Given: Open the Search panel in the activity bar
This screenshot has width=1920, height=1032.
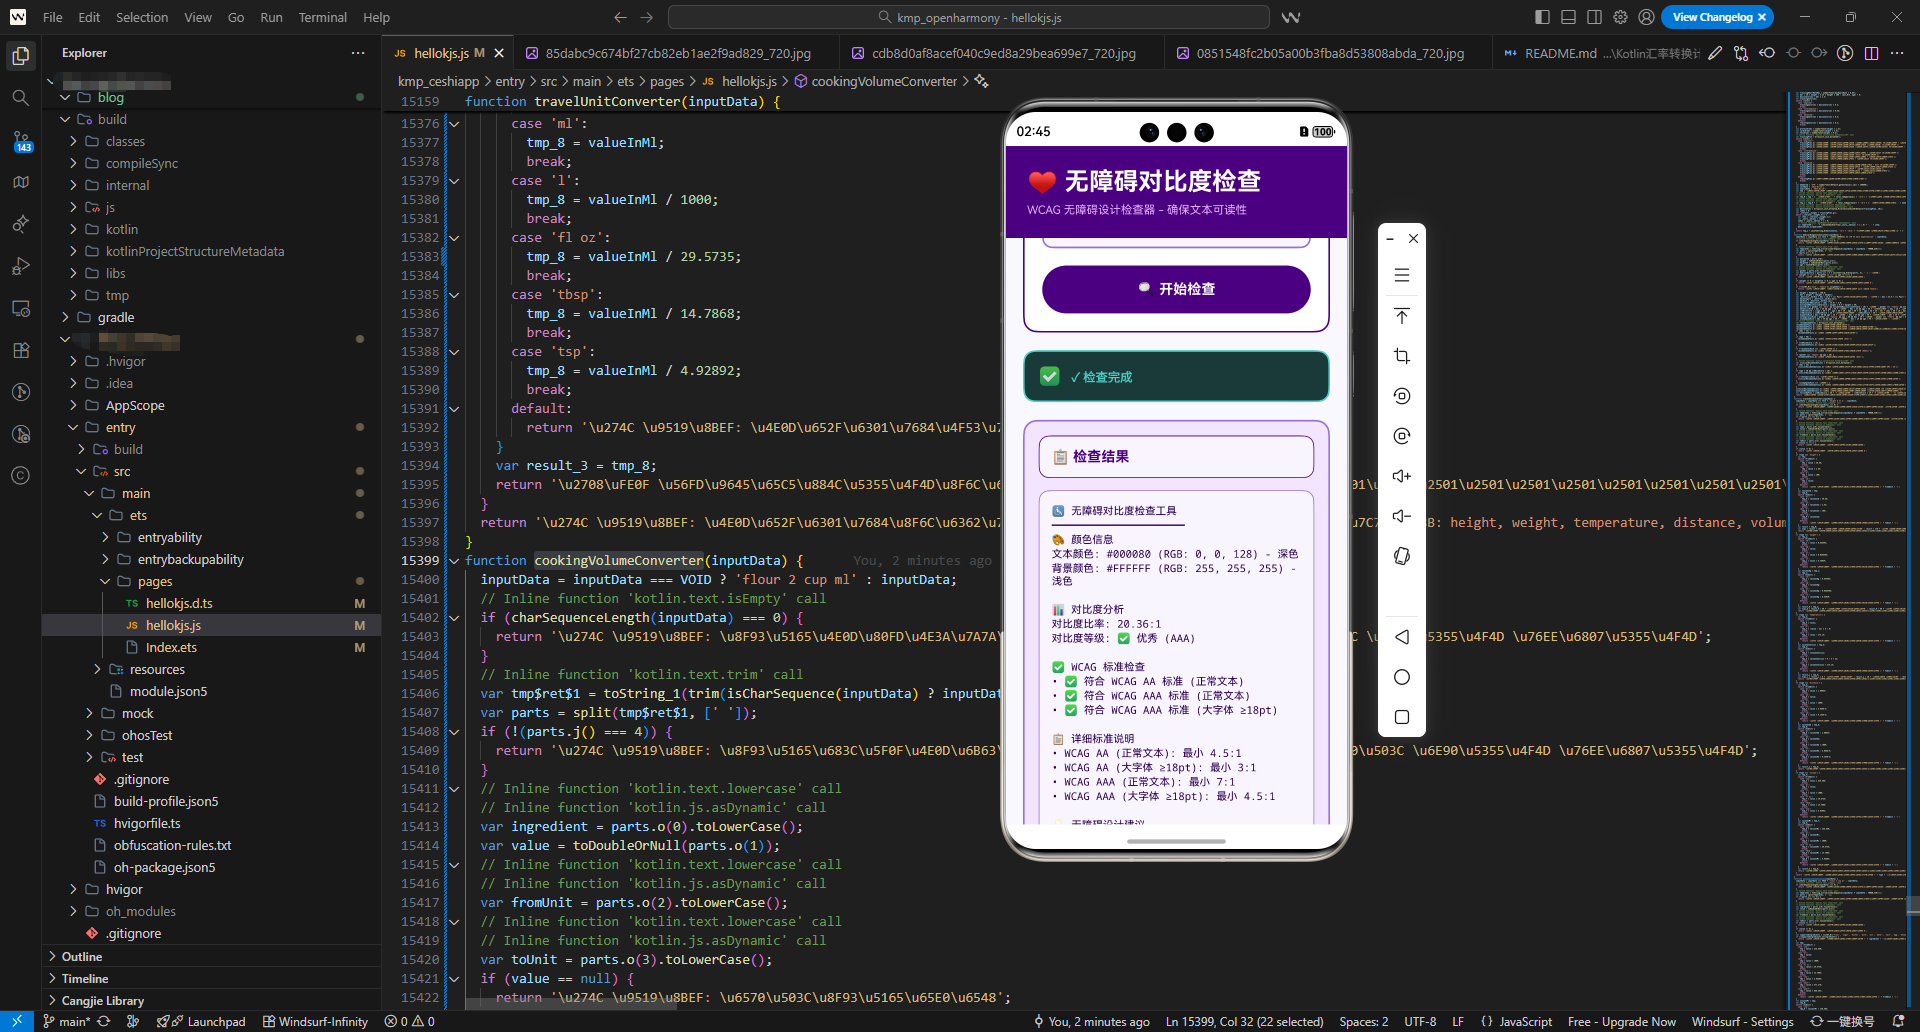Looking at the screenshot, I should pos(20,97).
